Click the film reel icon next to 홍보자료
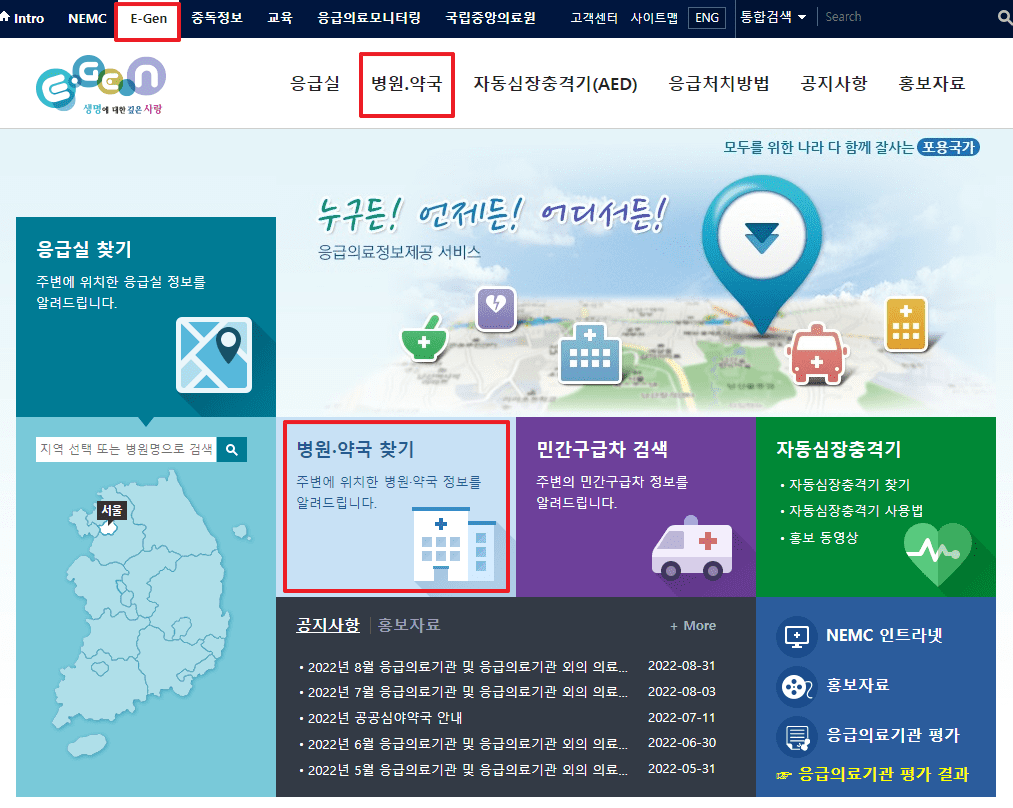 tap(795, 687)
